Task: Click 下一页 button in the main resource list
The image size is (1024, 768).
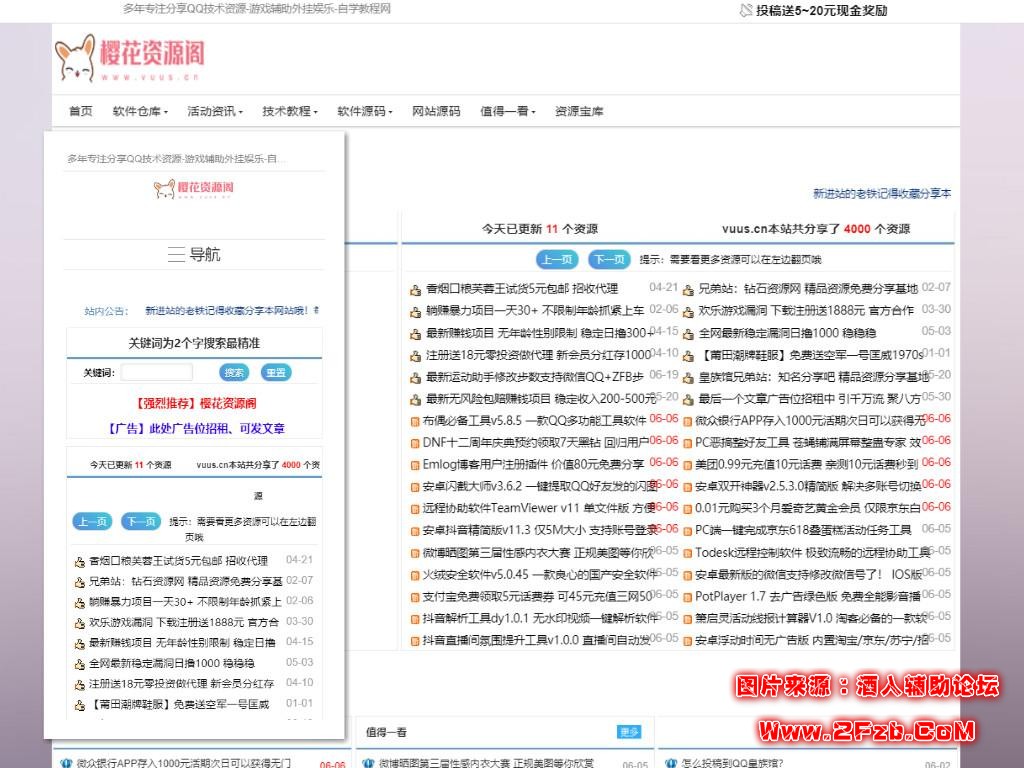Action: tap(609, 259)
